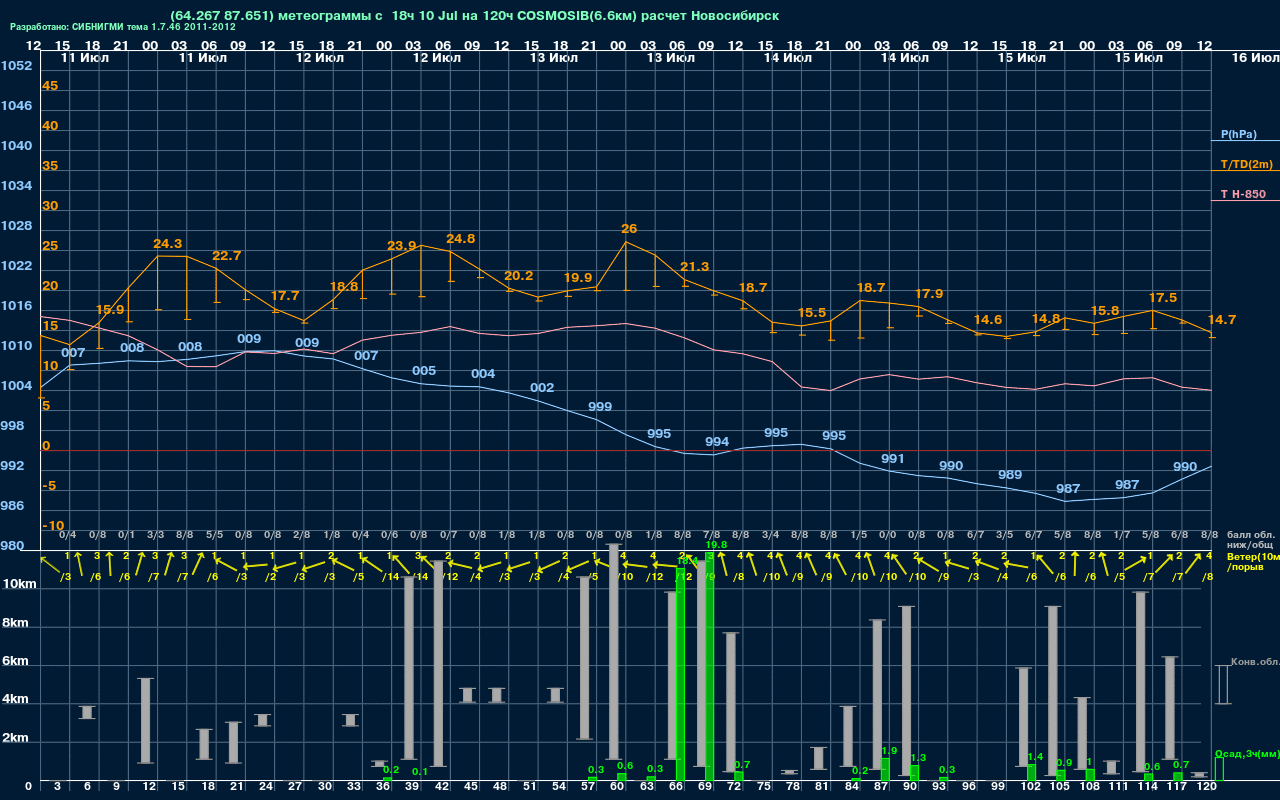This screenshot has height=800, width=1280.
Task: Select the 24.8 temperature label
Action: [x=461, y=239]
